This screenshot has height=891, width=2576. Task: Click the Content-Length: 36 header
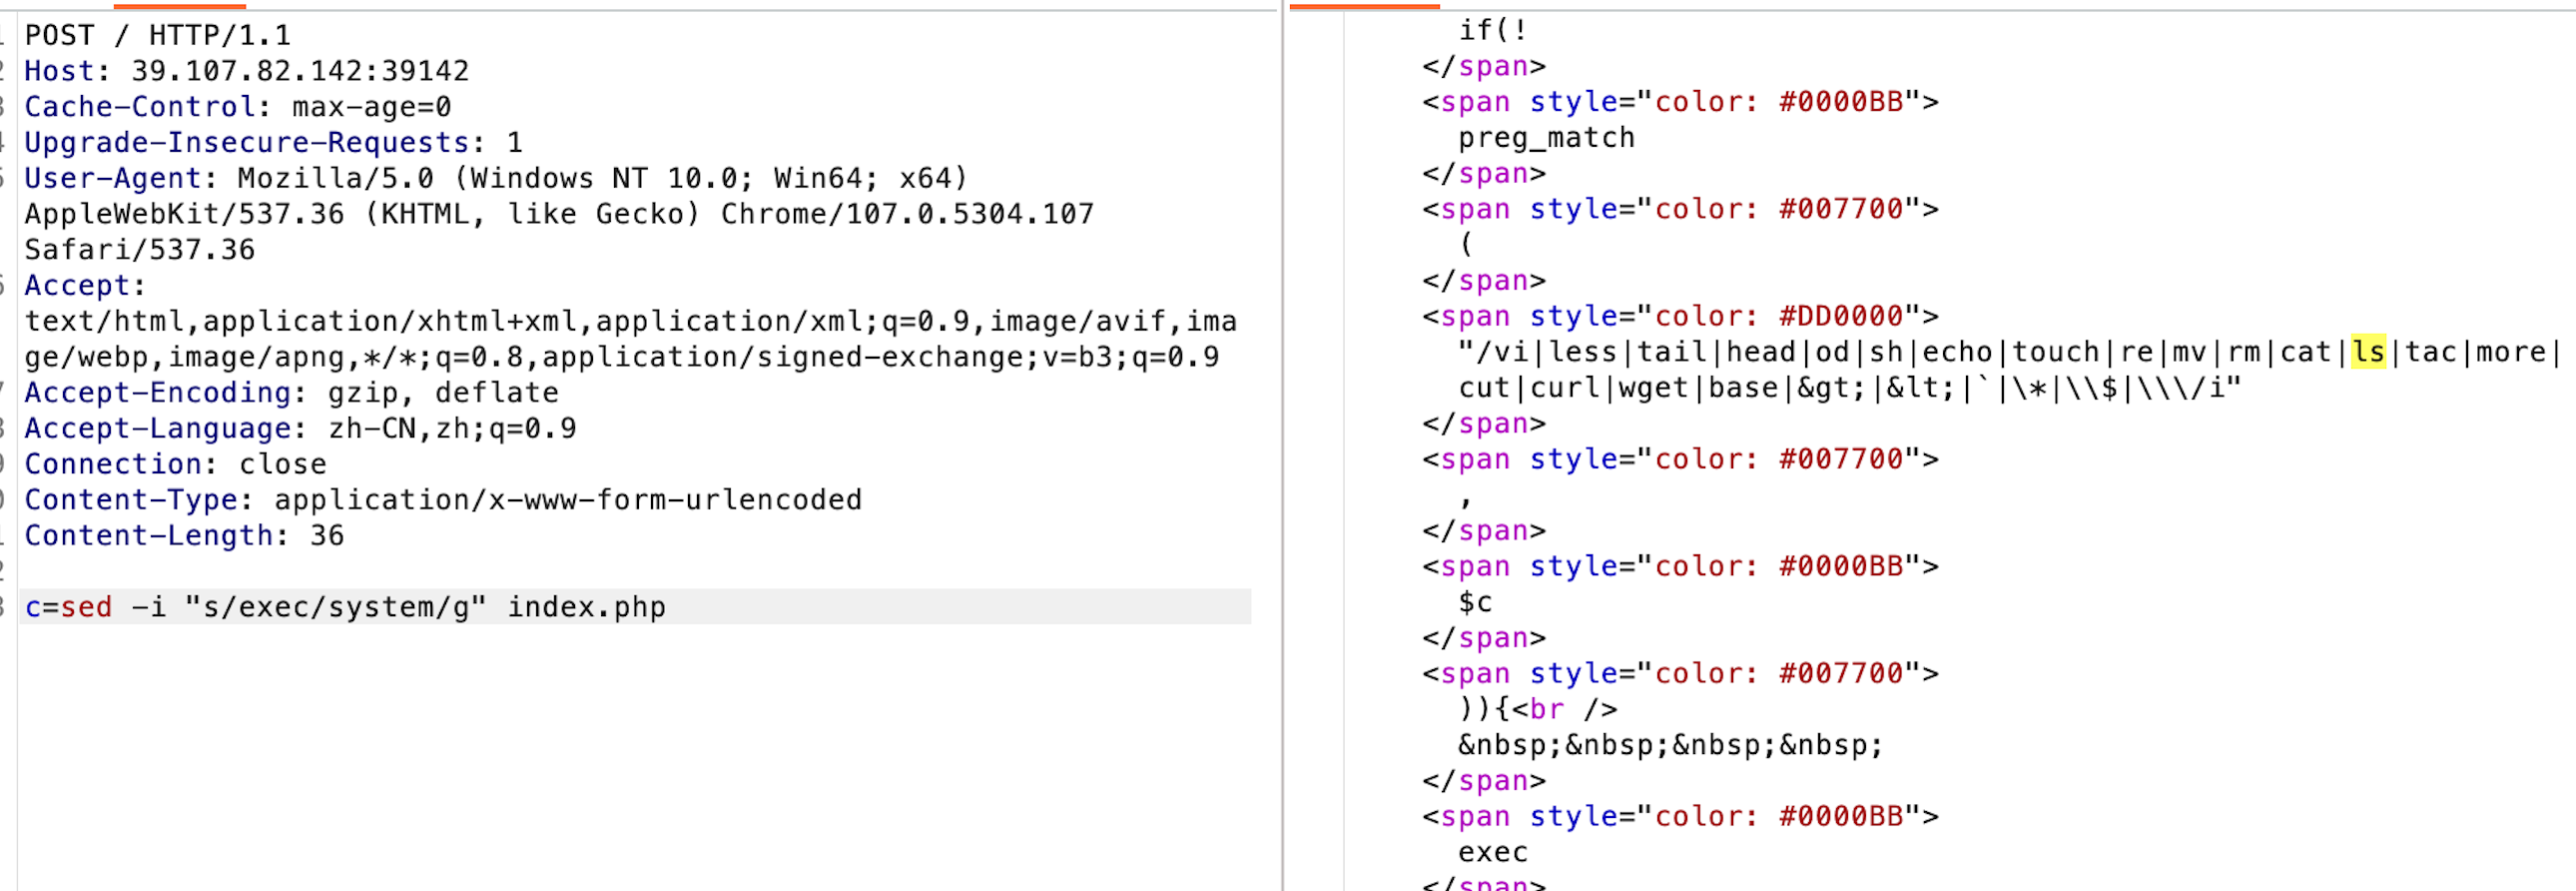[184, 536]
